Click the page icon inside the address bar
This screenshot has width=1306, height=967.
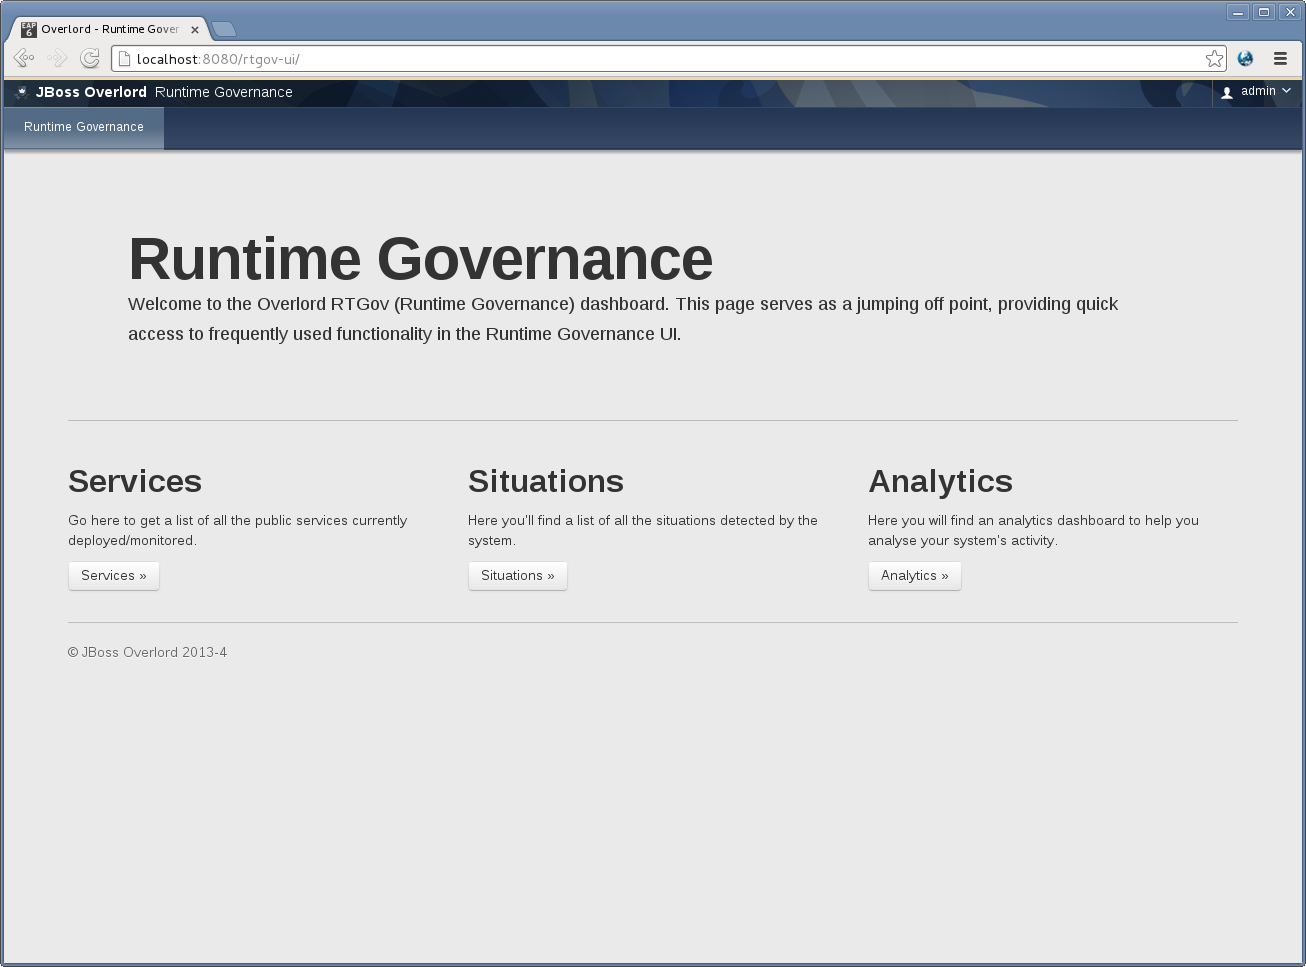[x=124, y=58]
